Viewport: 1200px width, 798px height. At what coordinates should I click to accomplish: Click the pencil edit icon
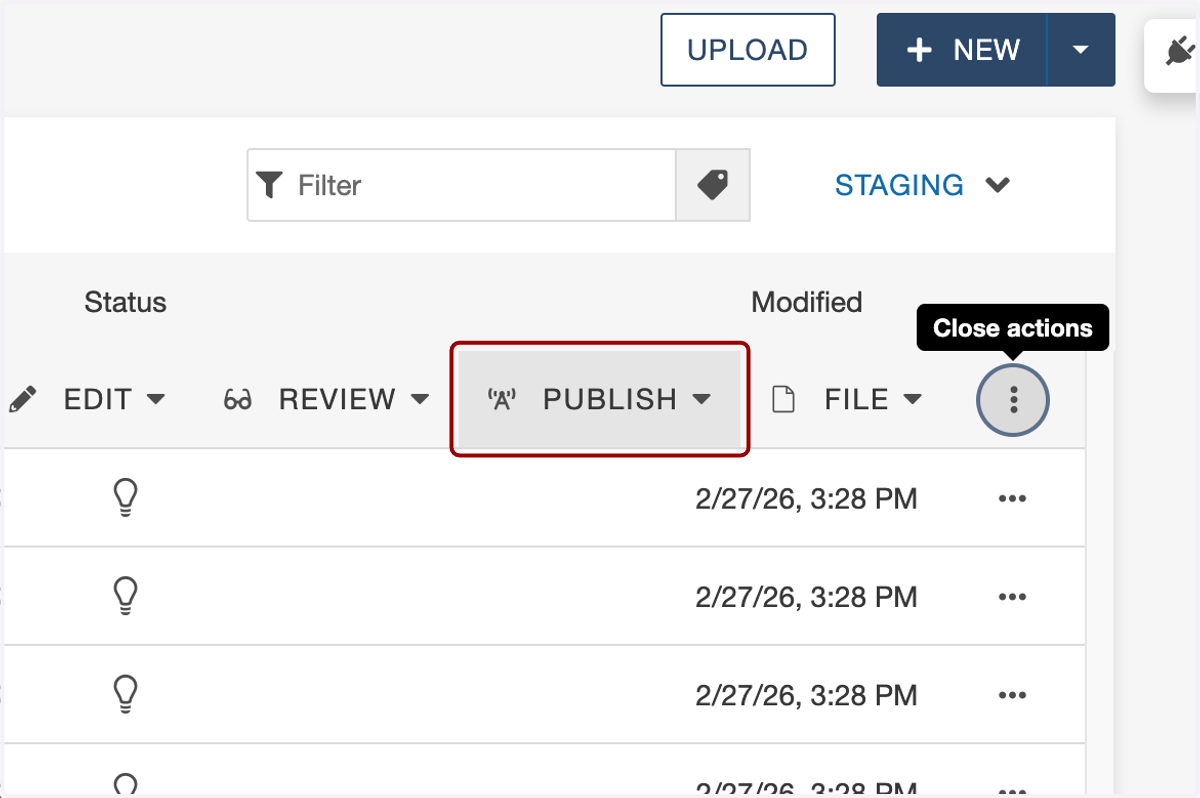coord(22,399)
